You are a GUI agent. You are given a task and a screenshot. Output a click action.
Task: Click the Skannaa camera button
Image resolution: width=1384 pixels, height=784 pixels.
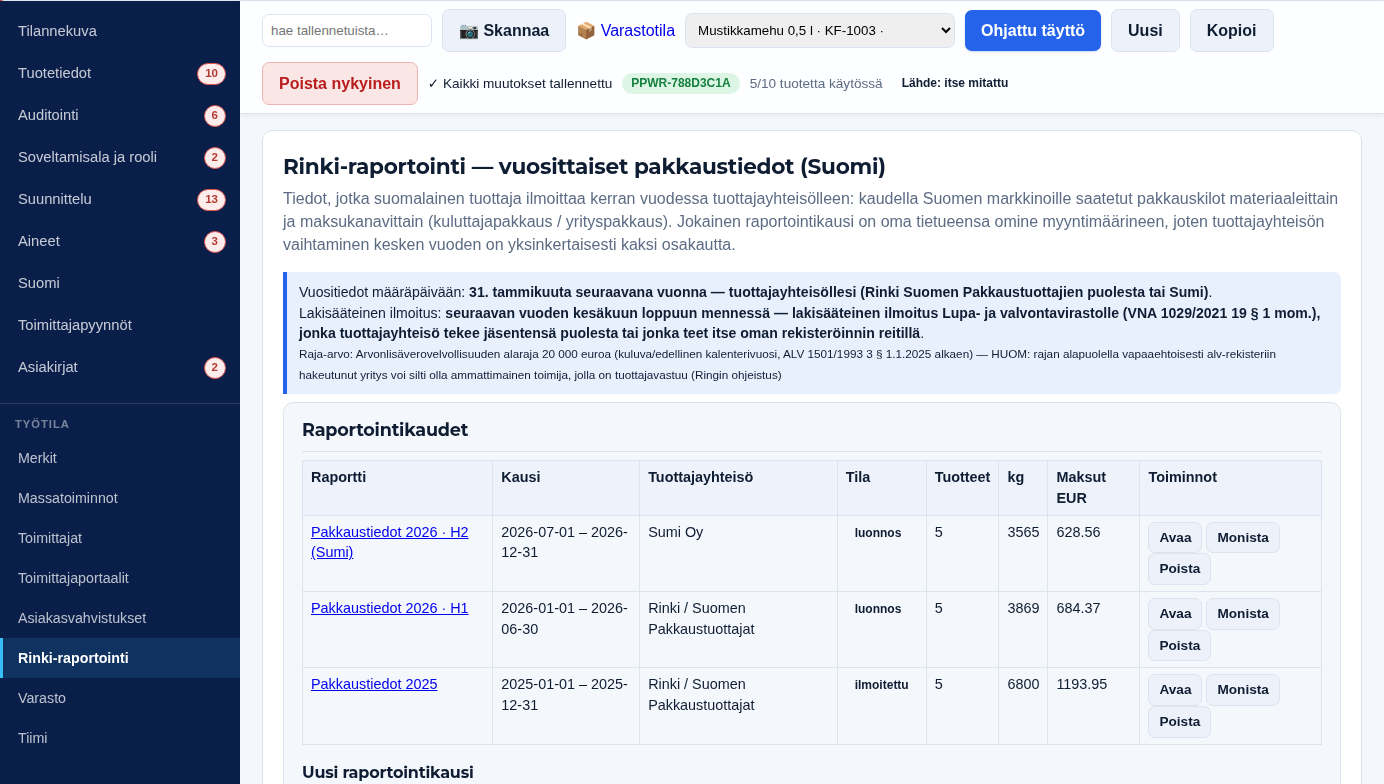(x=504, y=30)
